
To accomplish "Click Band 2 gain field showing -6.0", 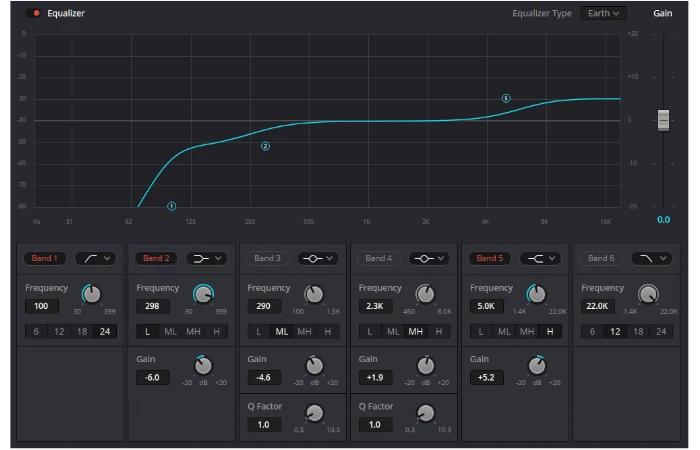I will [x=152, y=378].
